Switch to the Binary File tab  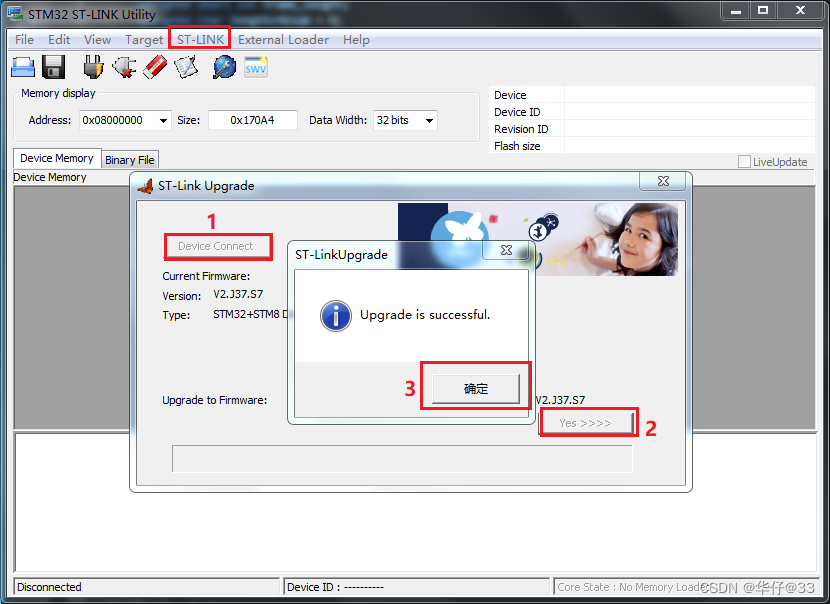click(130, 160)
